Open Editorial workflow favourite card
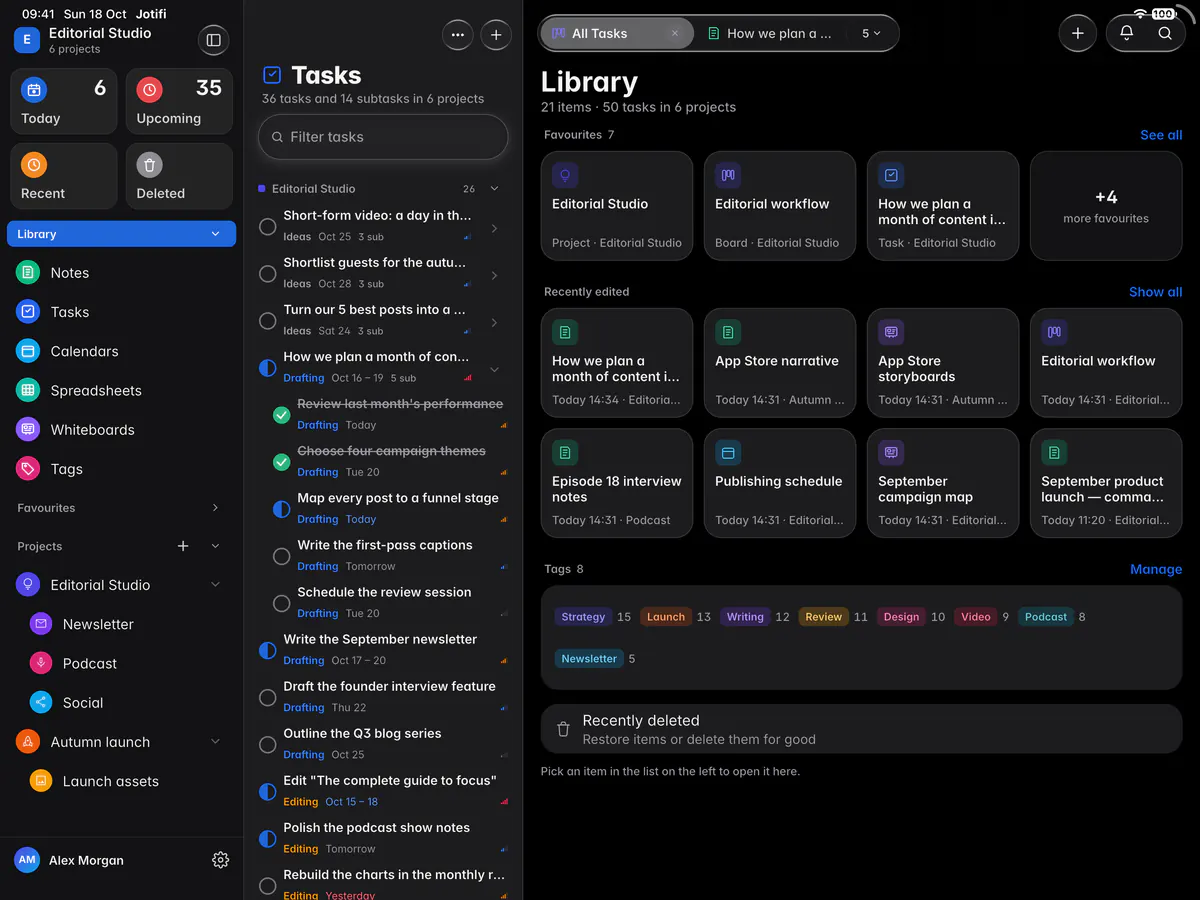This screenshot has height=900, width=1200. (780, 206)
